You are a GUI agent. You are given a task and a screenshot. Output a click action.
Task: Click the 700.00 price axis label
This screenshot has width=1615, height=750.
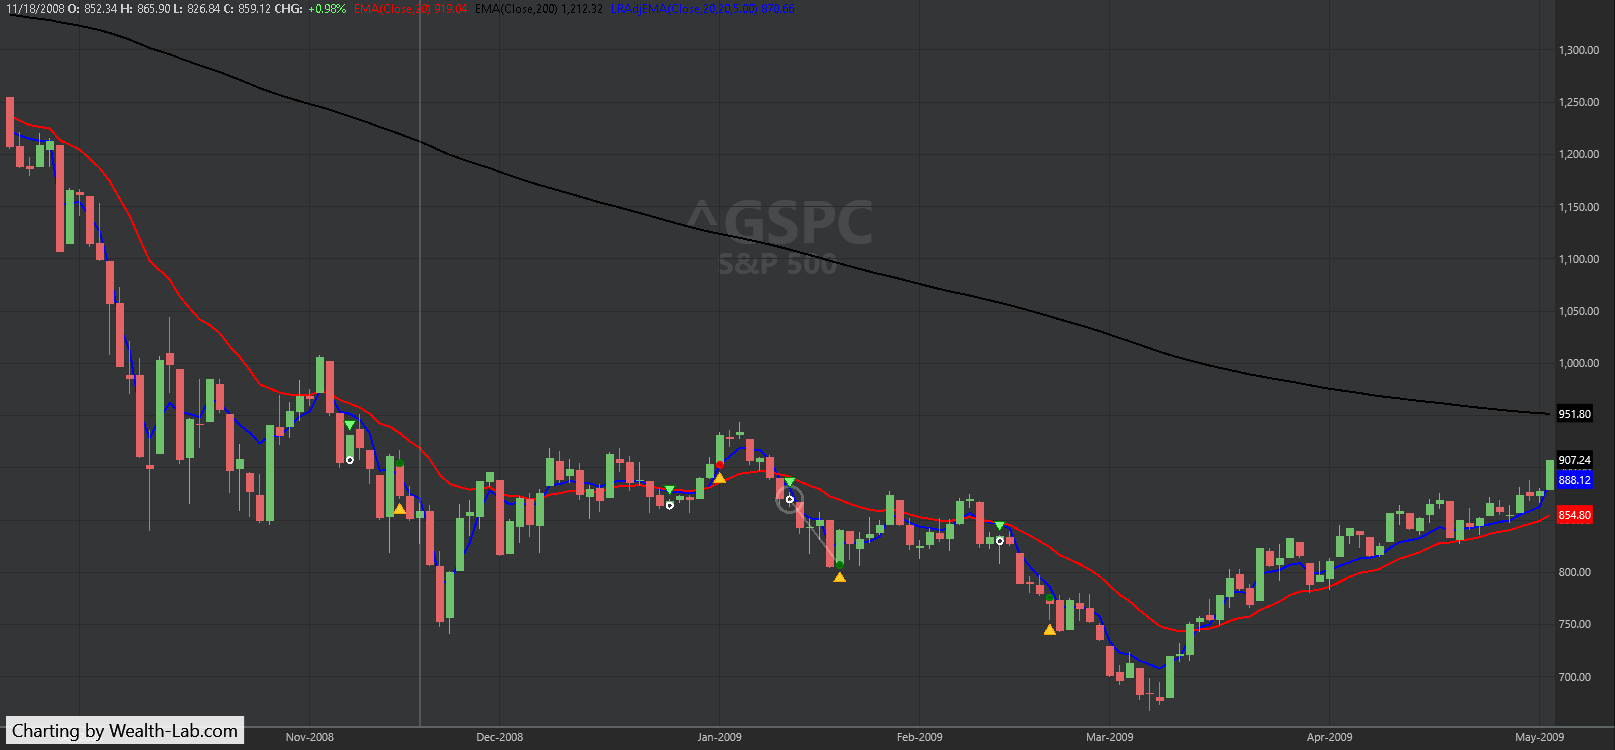pos(1575,677)
